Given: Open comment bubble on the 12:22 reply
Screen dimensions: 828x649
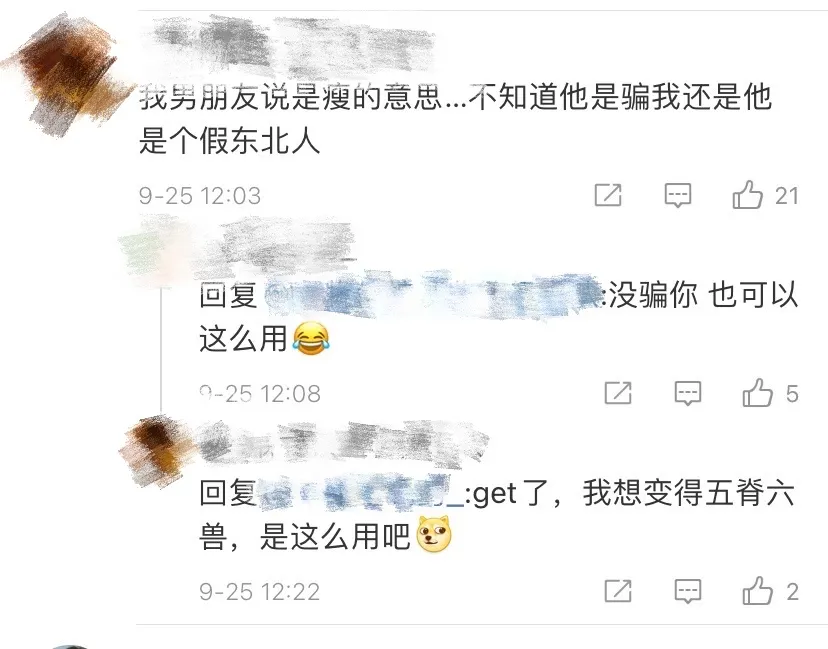Looking at the screenshot, I should coord(688,591).
